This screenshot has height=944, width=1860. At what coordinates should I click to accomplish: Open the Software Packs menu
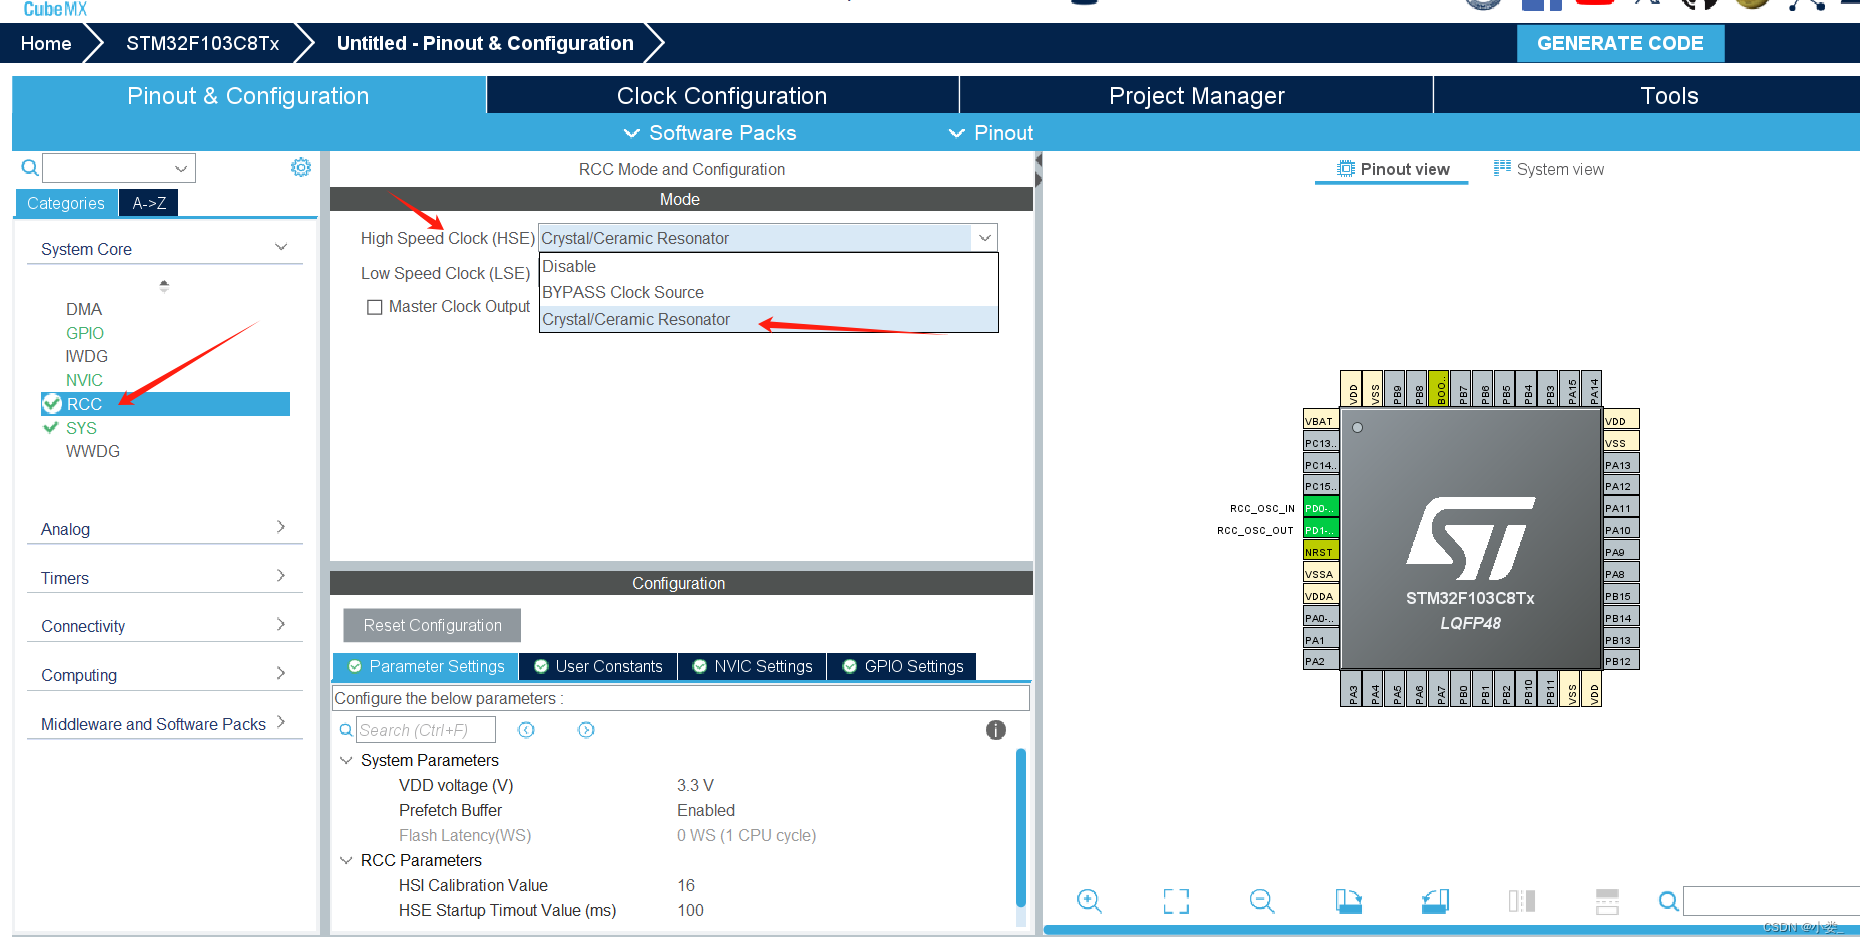[x=710, y=133]
